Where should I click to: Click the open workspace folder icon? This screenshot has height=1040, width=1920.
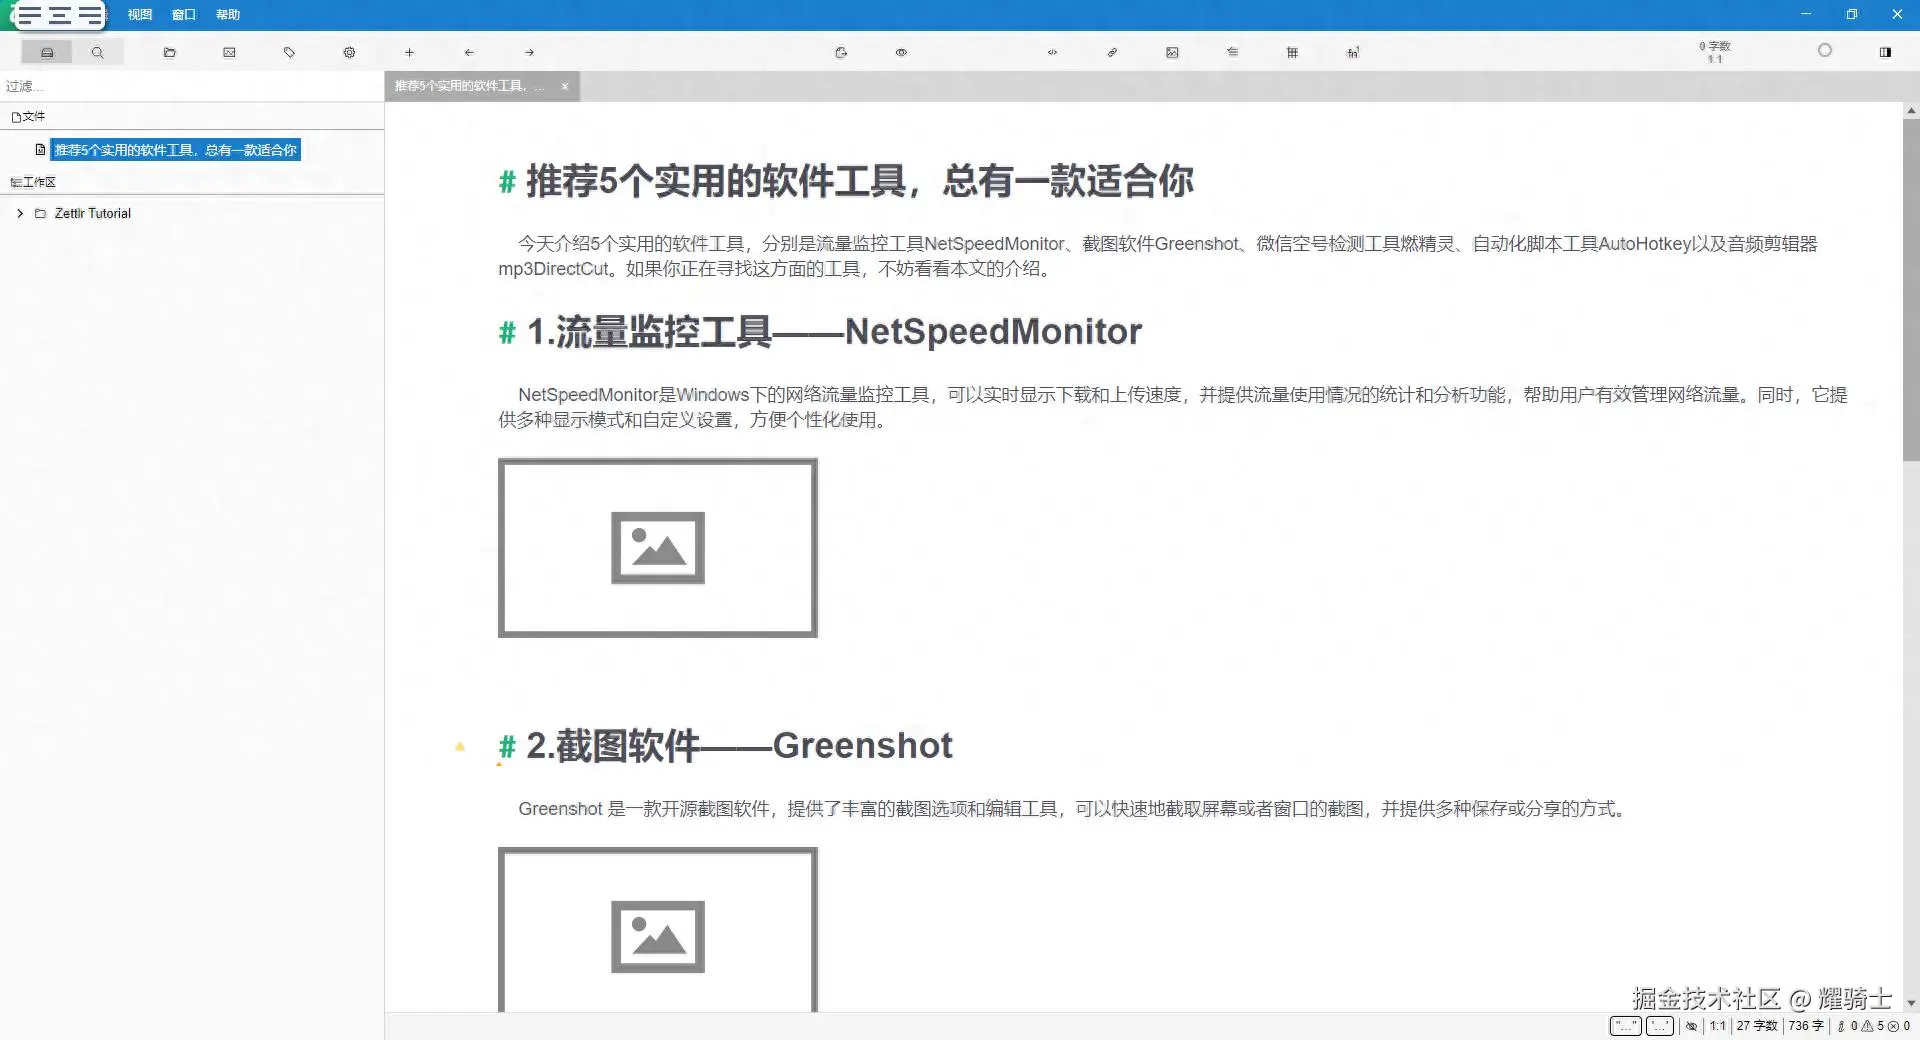170,52
